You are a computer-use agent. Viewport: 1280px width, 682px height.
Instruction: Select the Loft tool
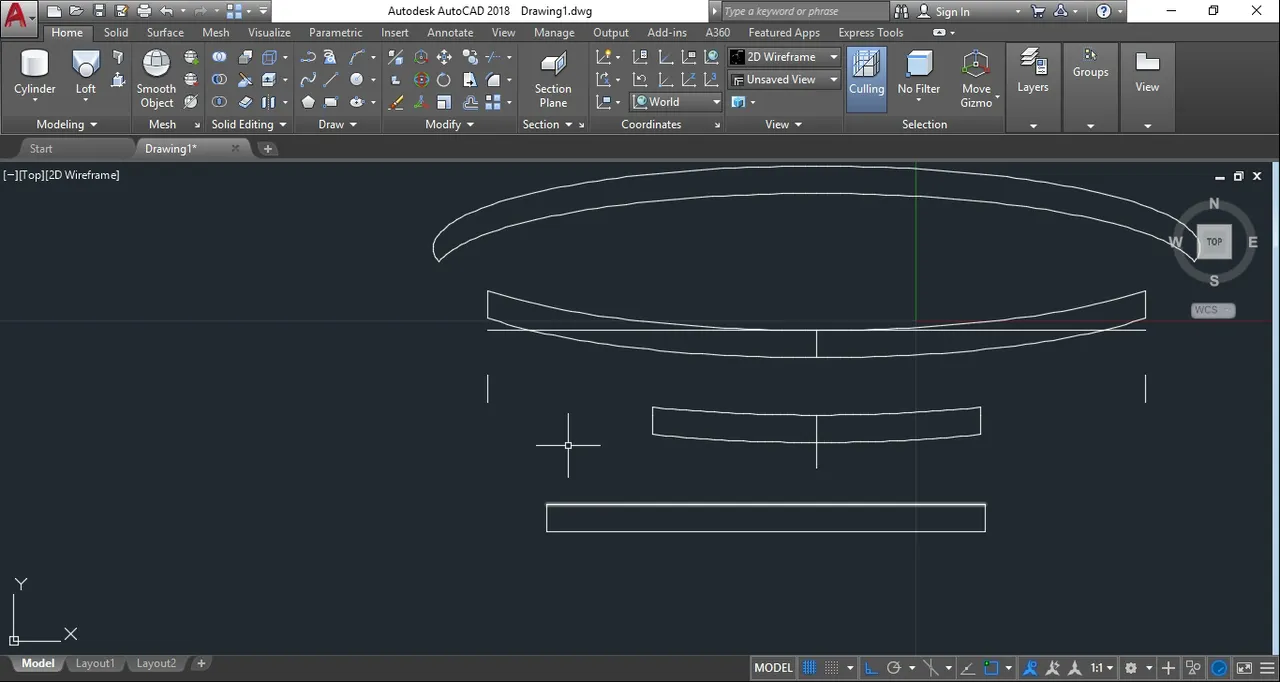point(86,74)
